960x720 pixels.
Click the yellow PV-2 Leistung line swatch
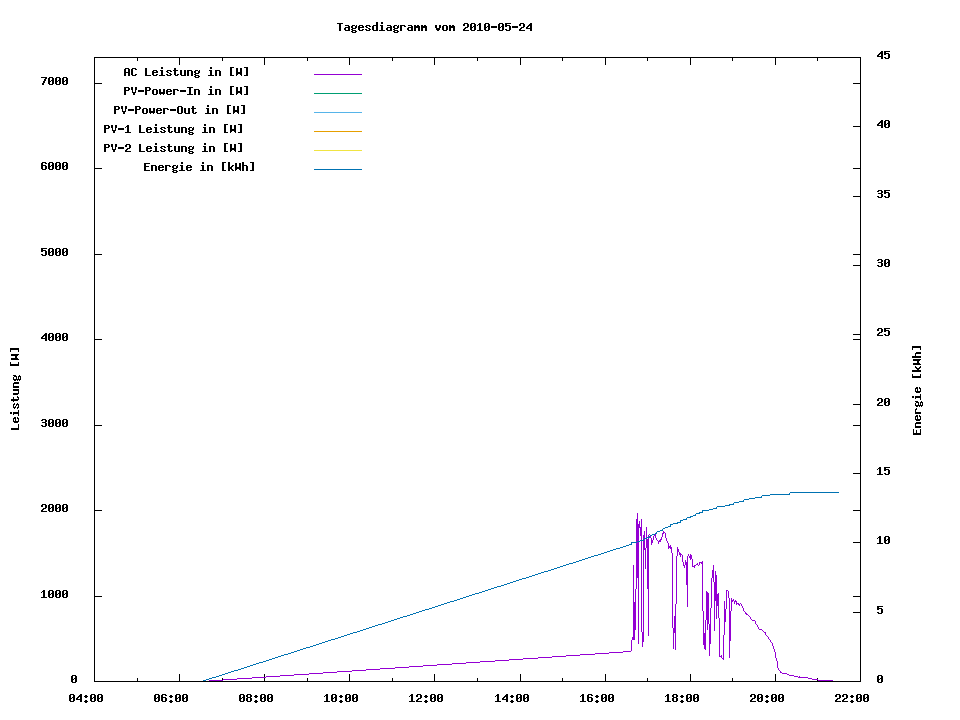(x=337, y=150)
